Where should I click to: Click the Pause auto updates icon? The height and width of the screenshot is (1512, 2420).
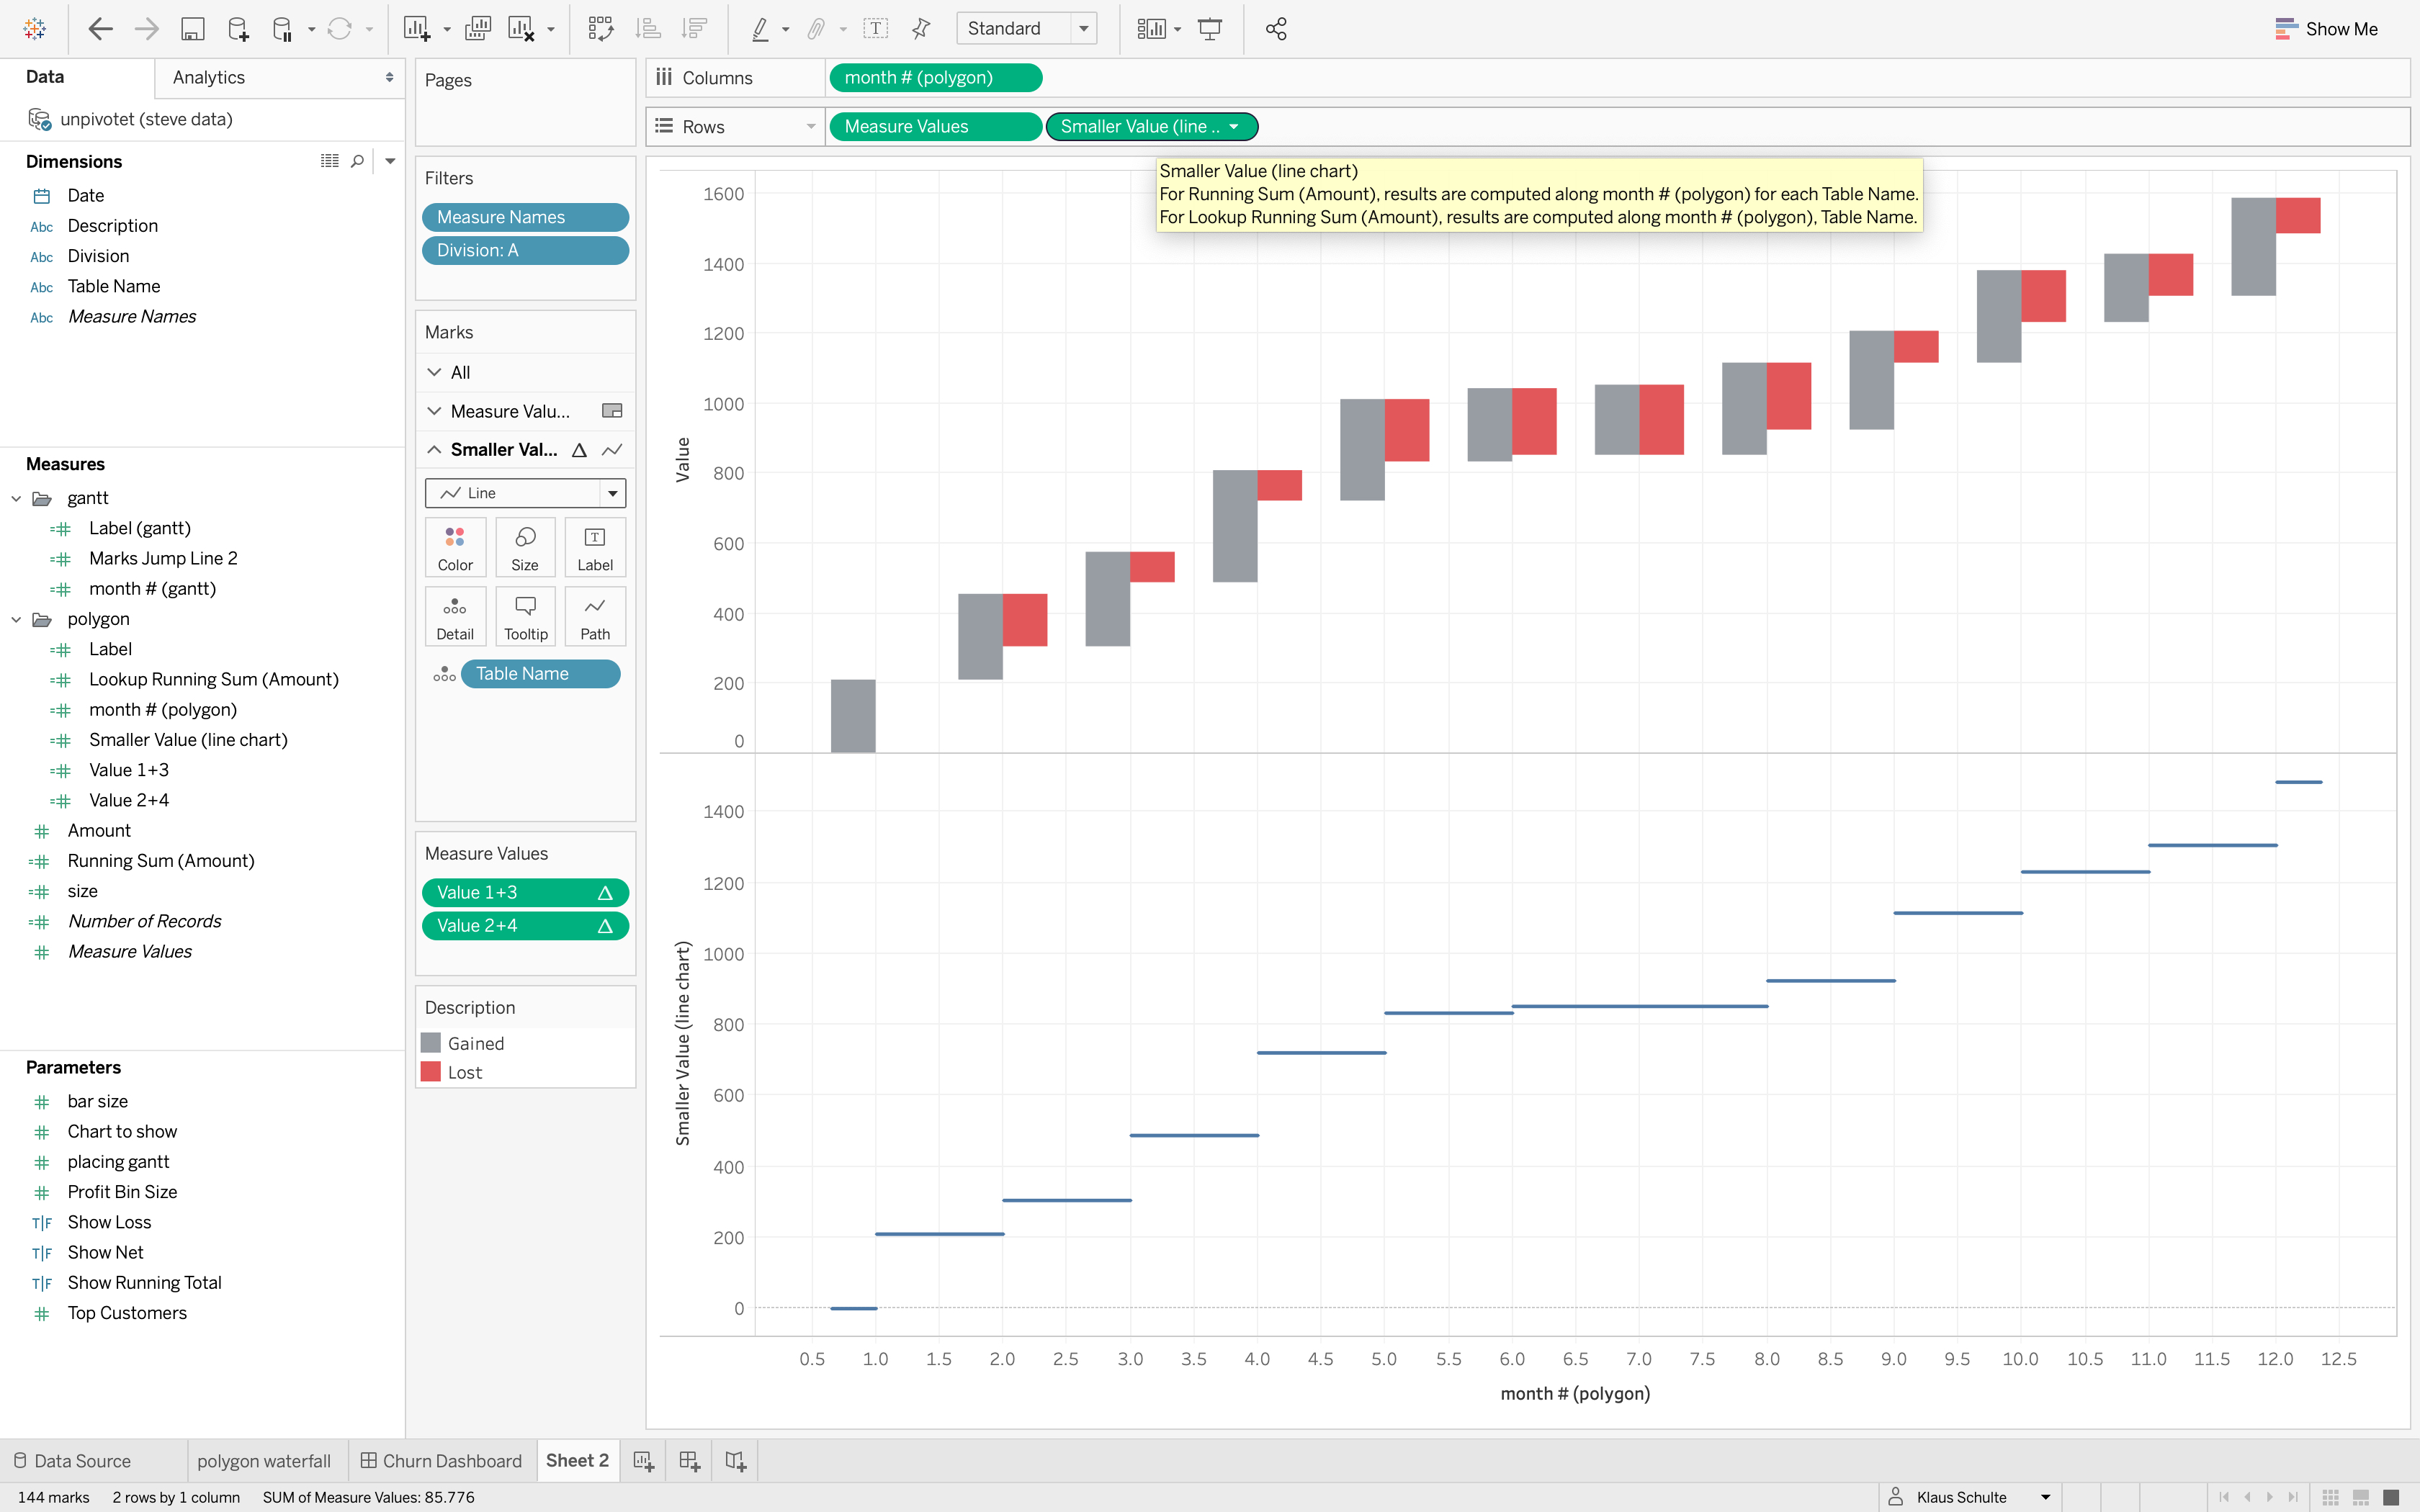(x=283, y=29)
